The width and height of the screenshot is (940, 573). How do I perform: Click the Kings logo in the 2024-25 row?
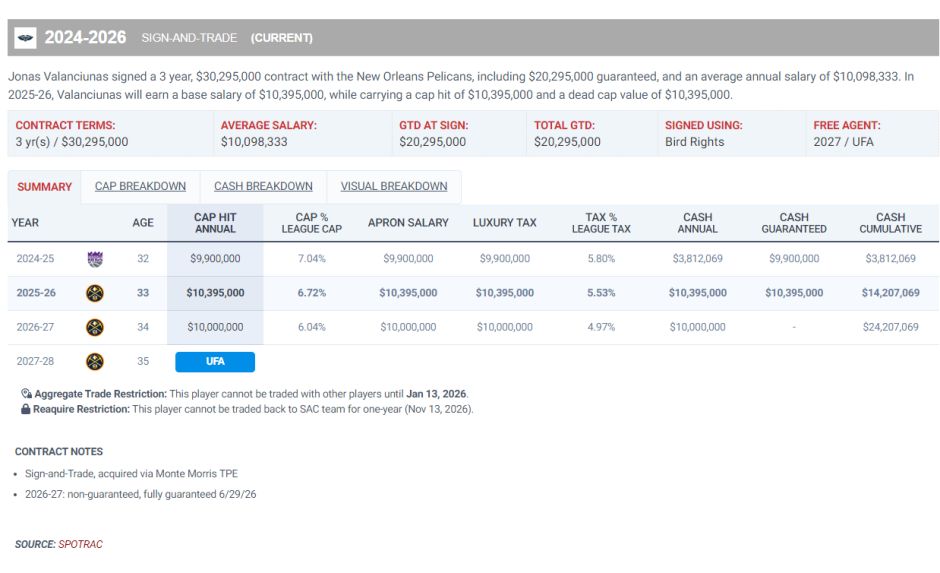[95, 259]
